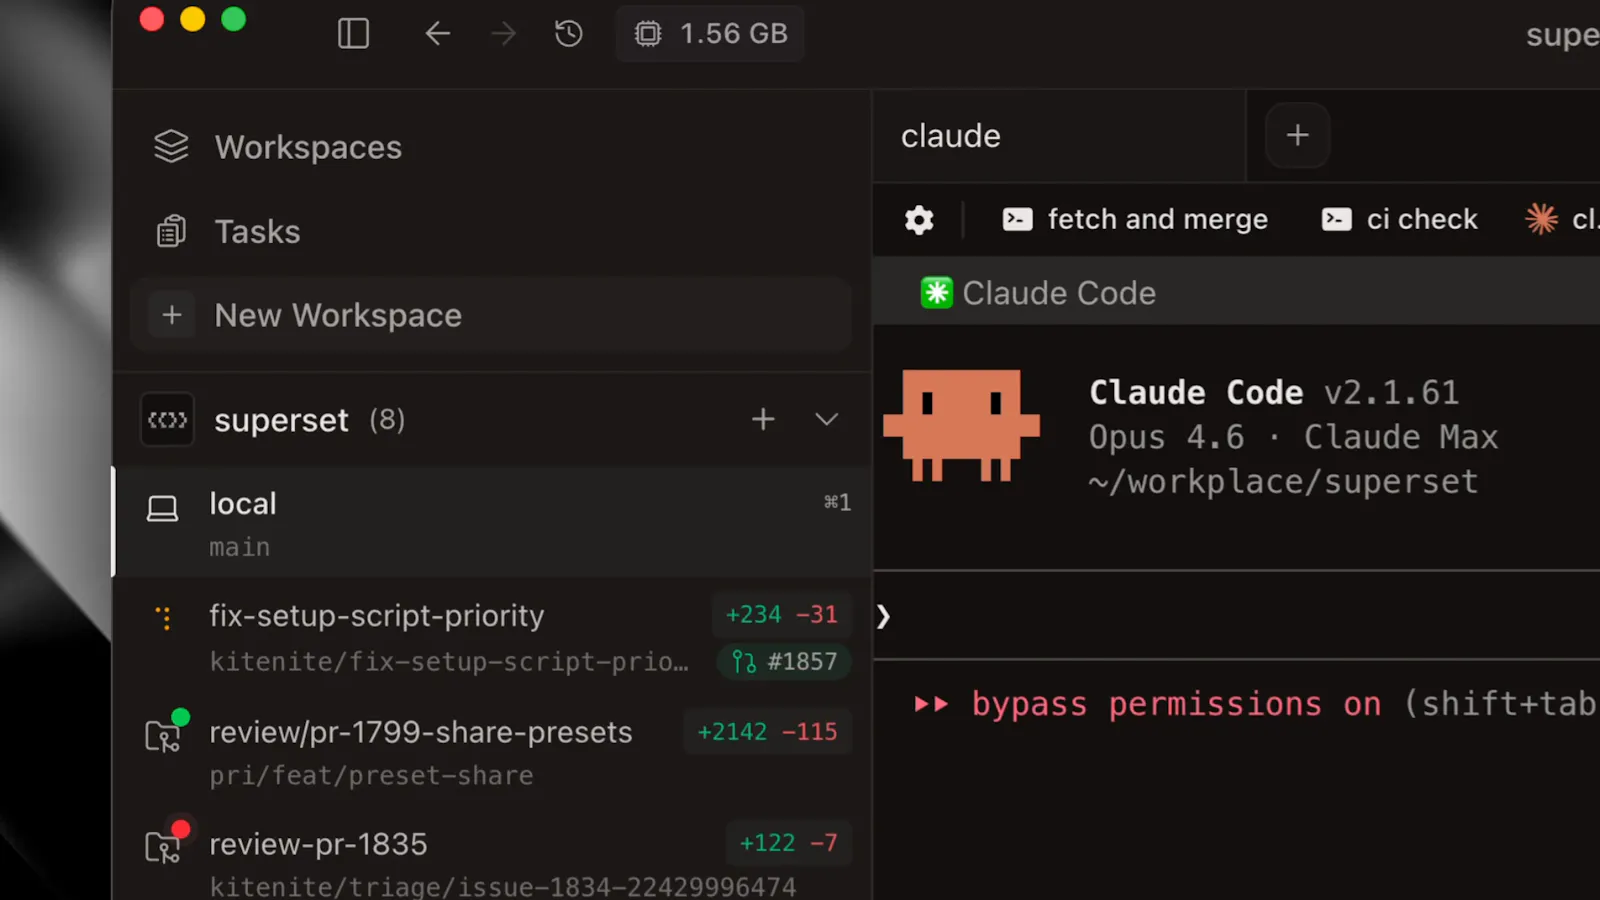Click the Claude starburst preset icon
Viewport: 1600px width, 900px height.
[1541, 218]
